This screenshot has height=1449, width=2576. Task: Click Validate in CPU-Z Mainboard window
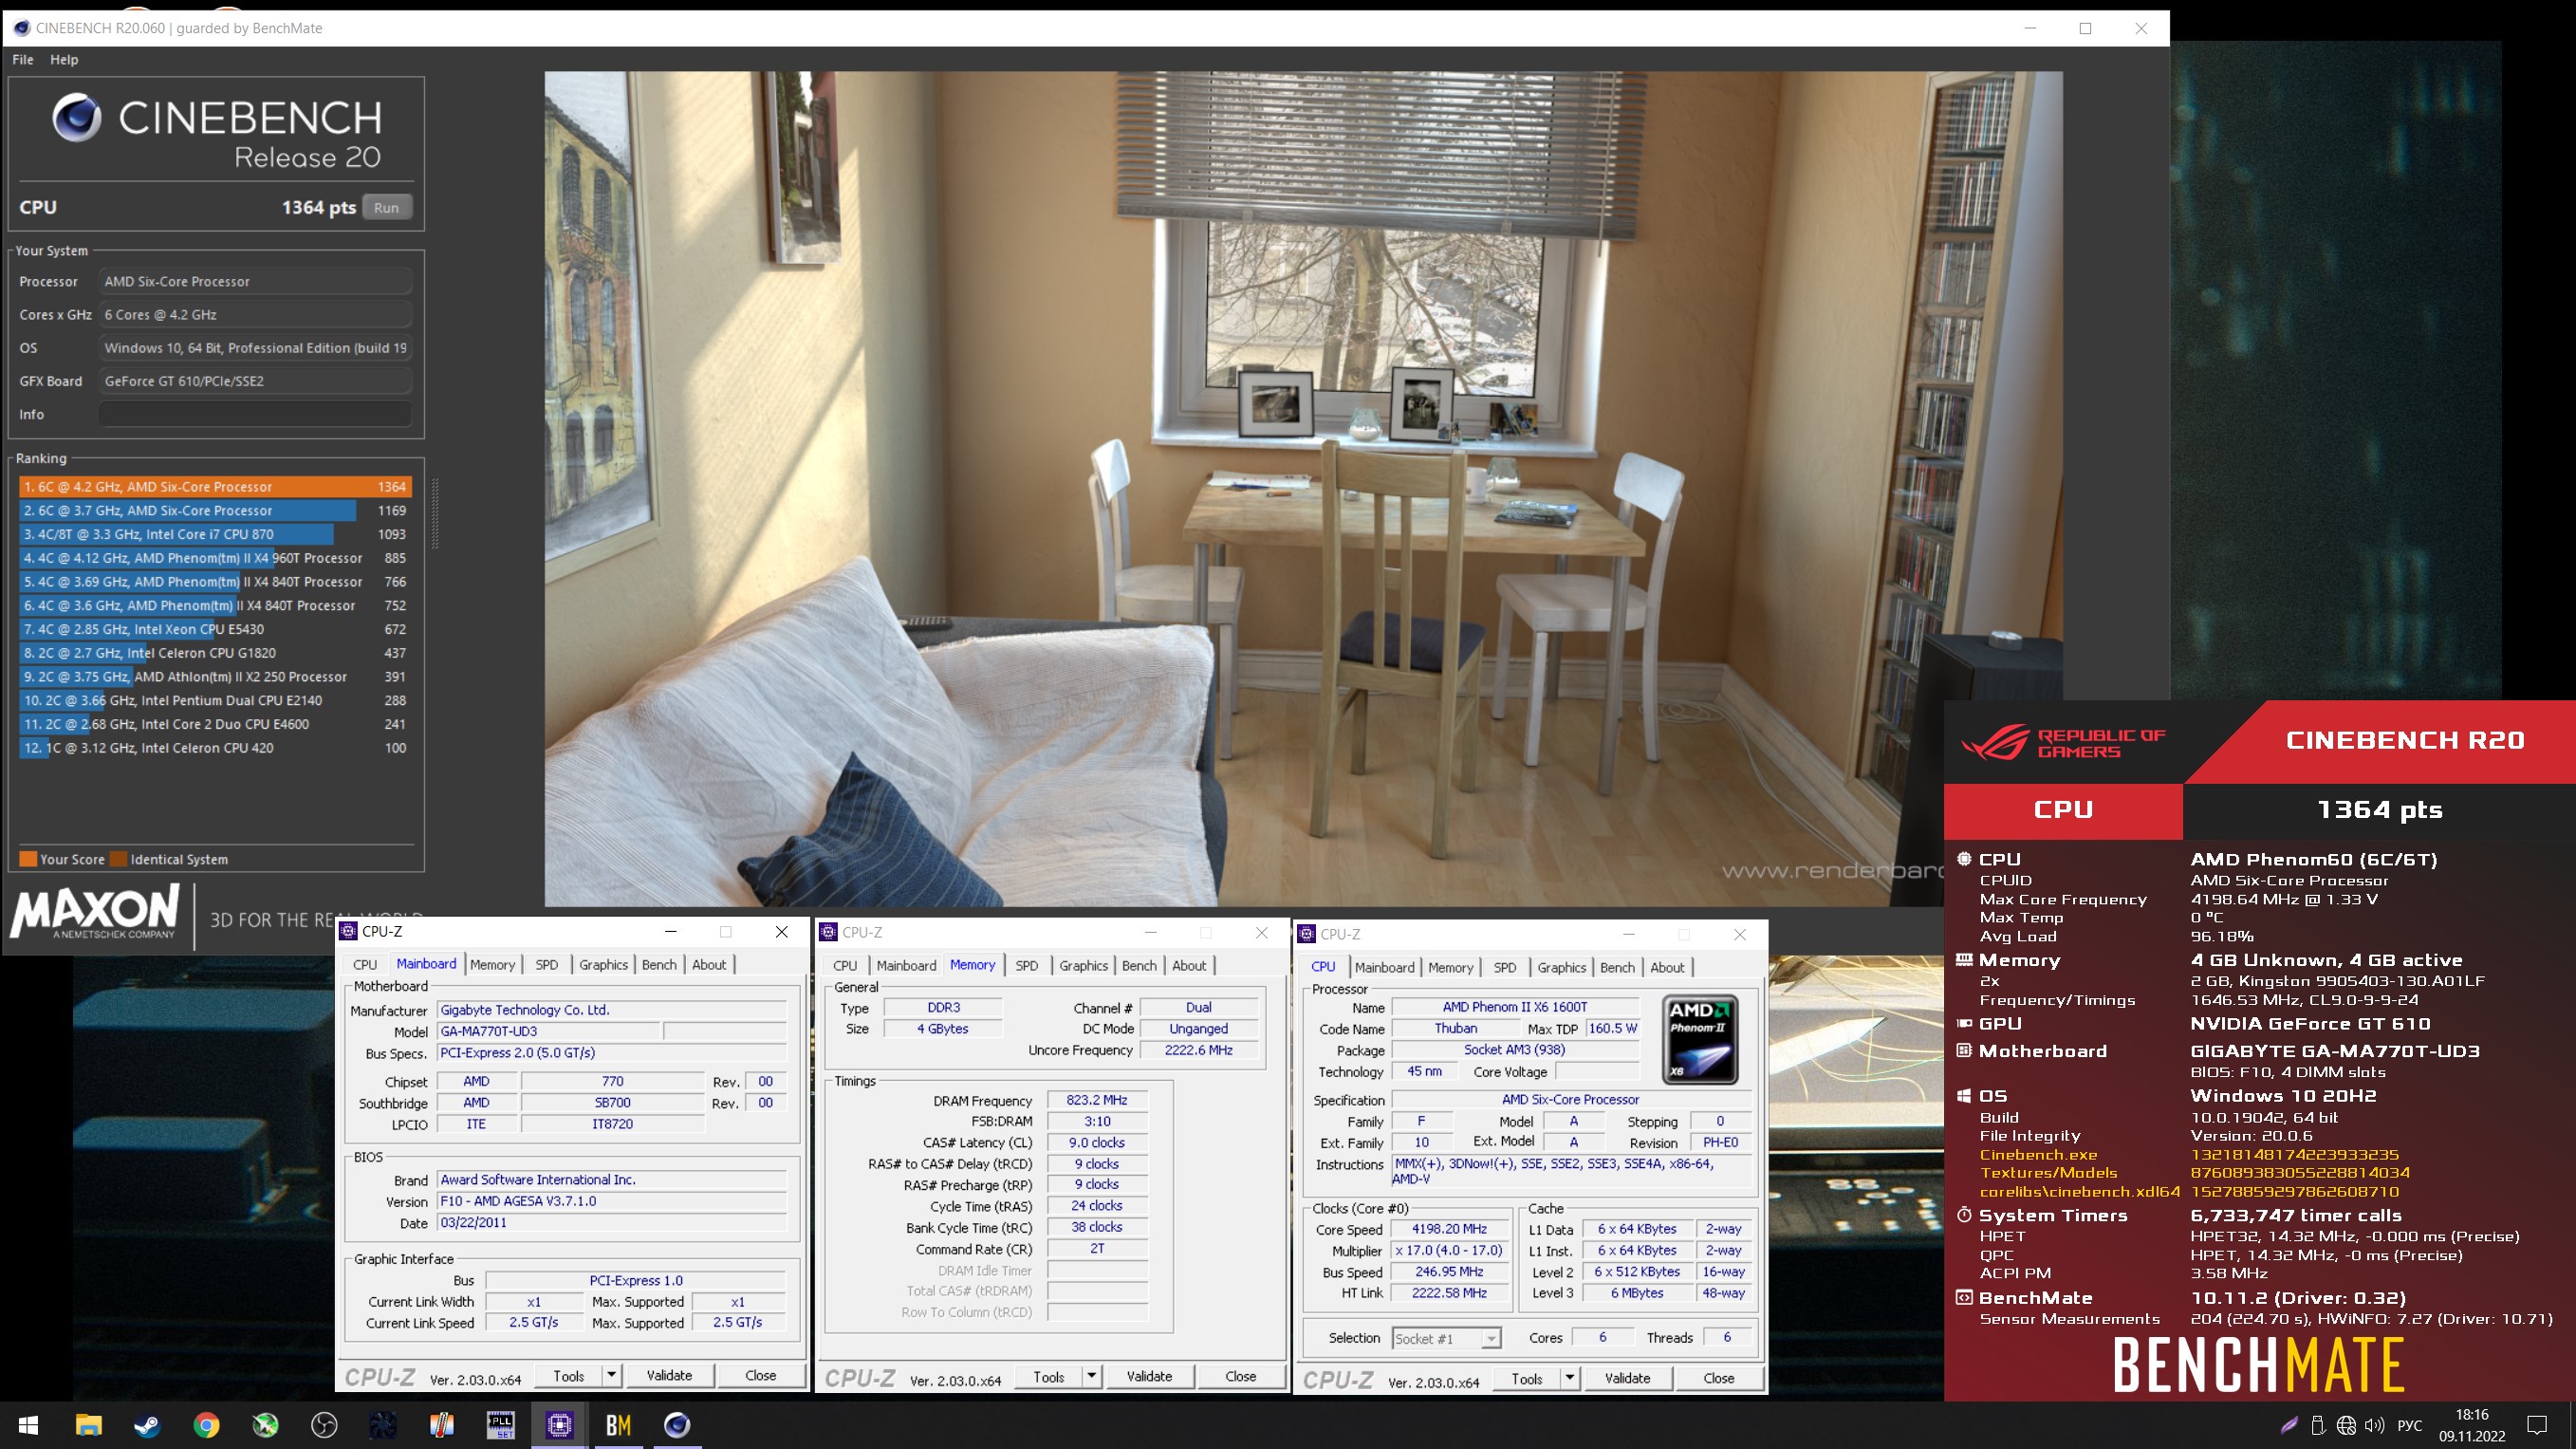click(669, 1375)
